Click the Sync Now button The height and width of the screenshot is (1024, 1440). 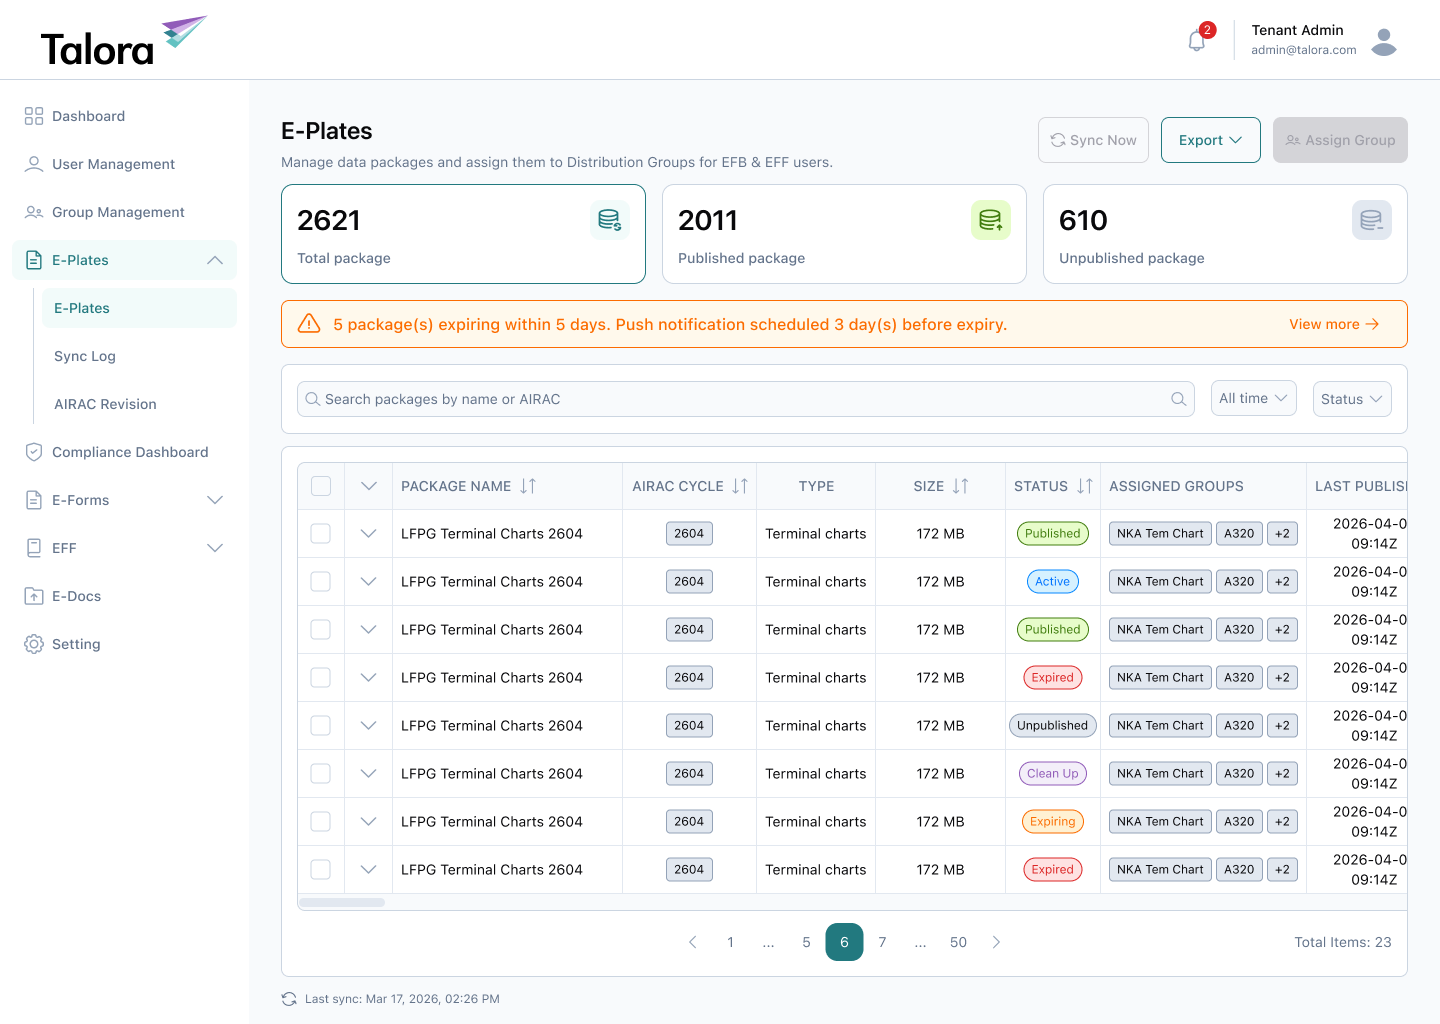click(x=1093, y=140)
